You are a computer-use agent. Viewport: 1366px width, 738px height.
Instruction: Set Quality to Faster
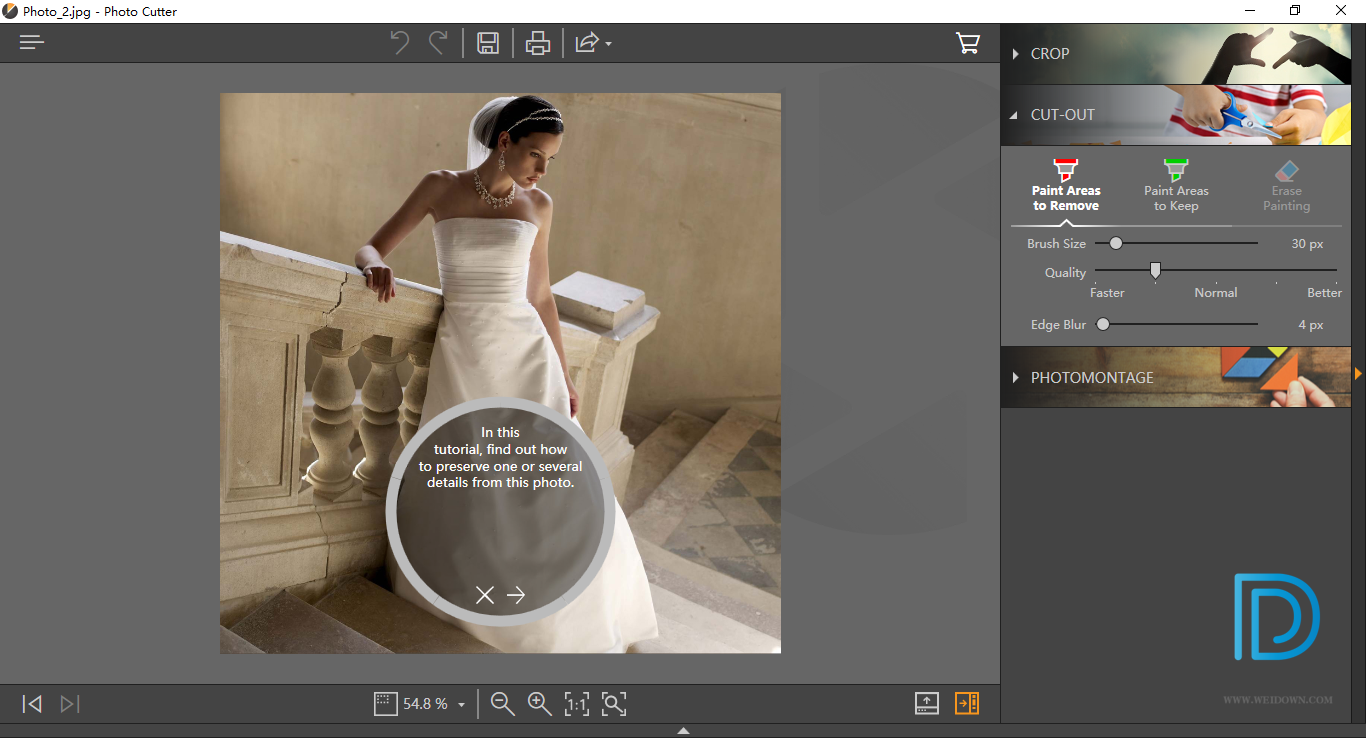pyautogui.click(x=1107, y=293)
